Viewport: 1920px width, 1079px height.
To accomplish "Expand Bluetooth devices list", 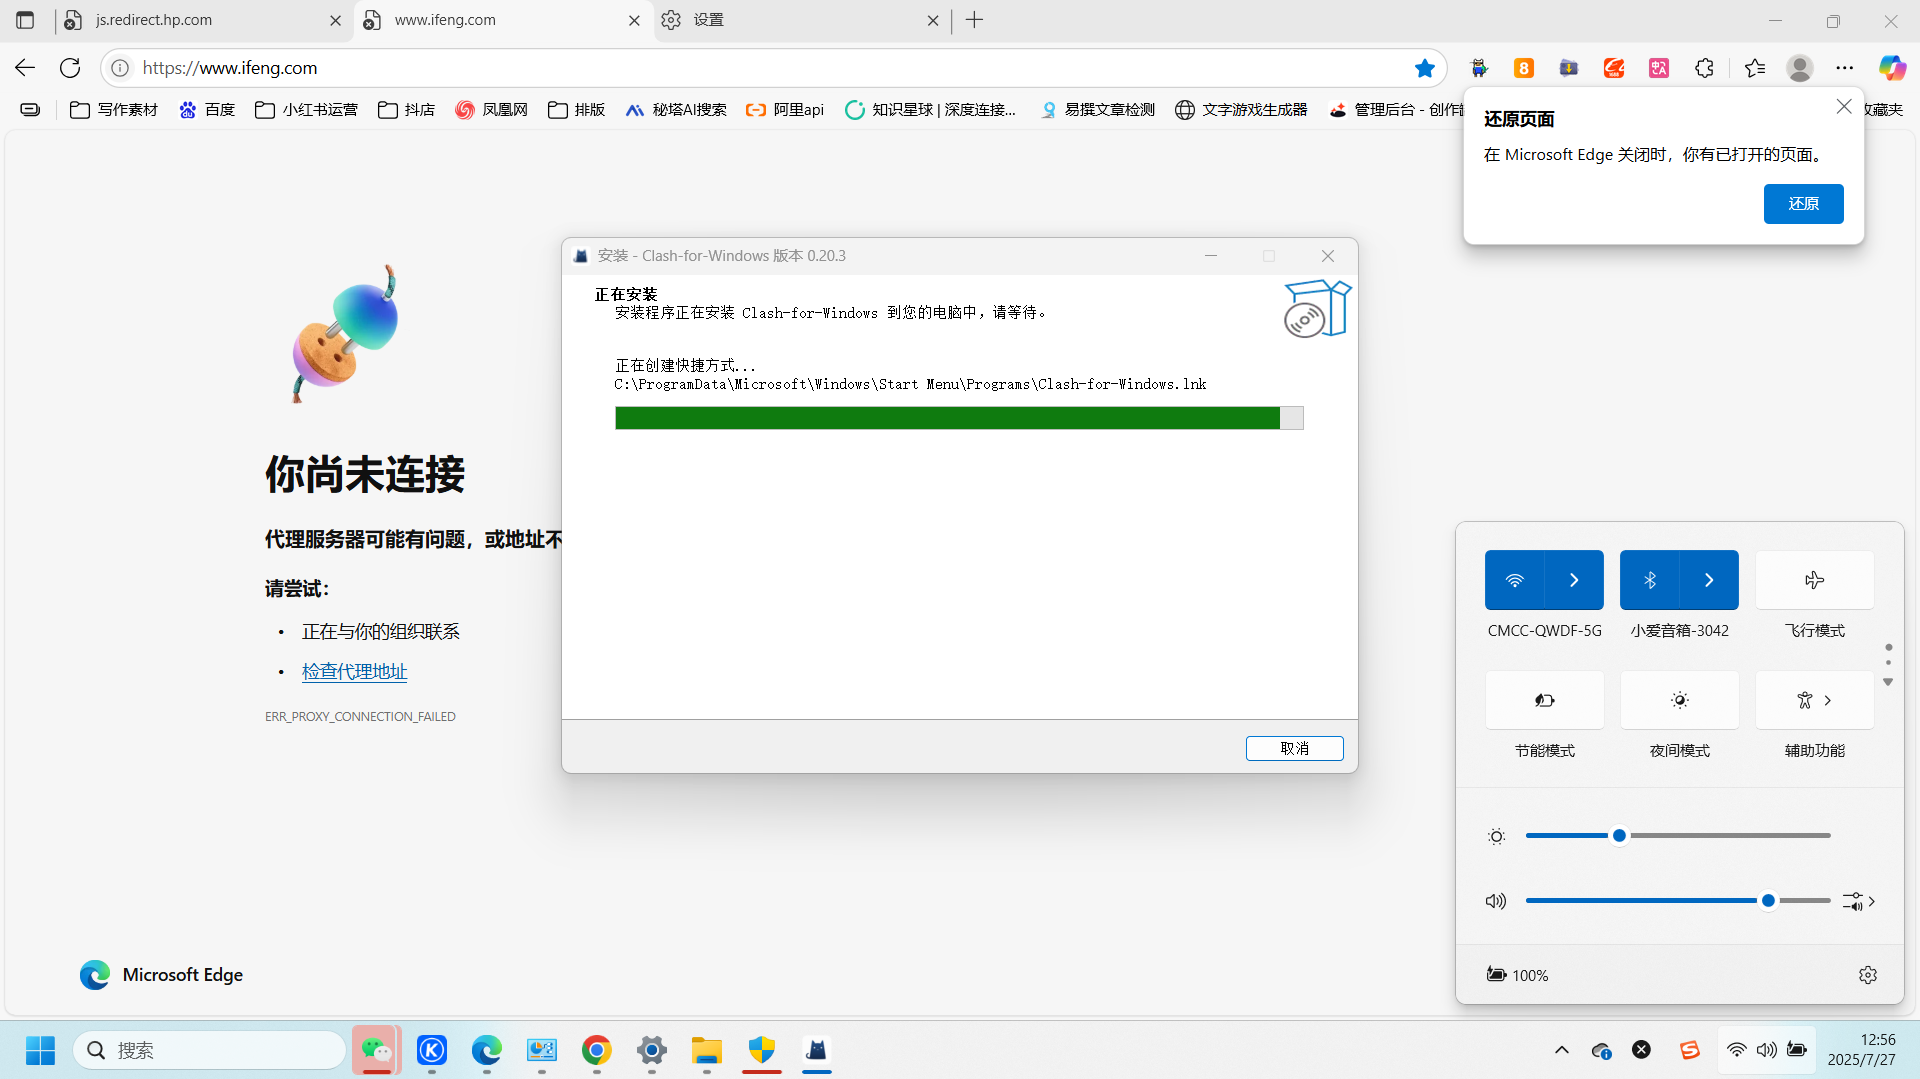I will tap(1709, 580).
